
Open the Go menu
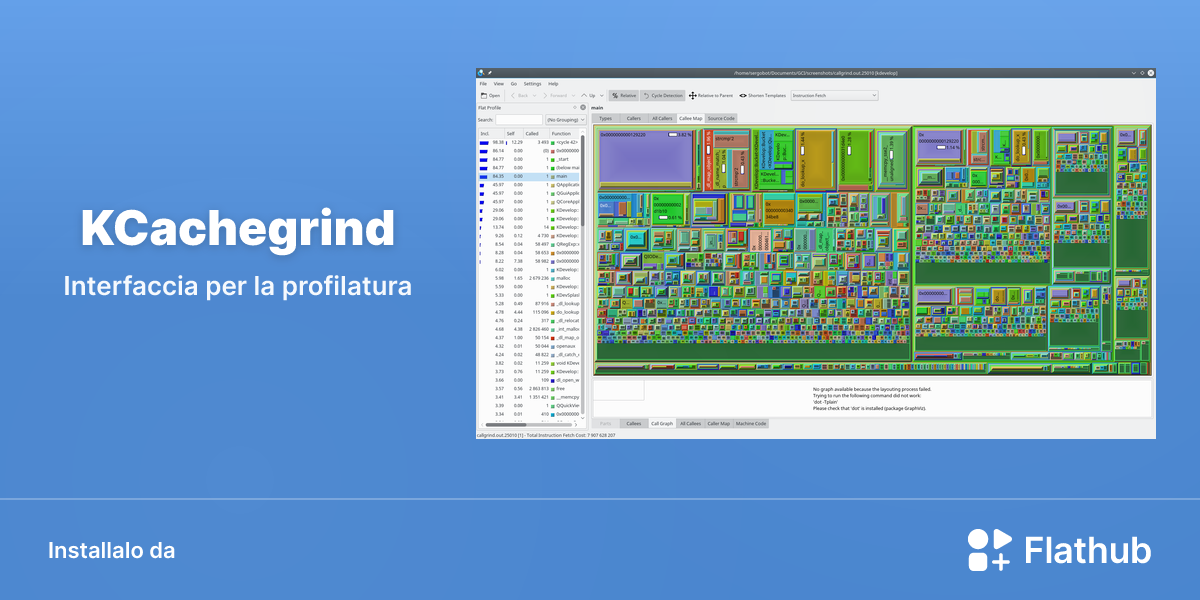pyautogui.click(x=514, y=84)
